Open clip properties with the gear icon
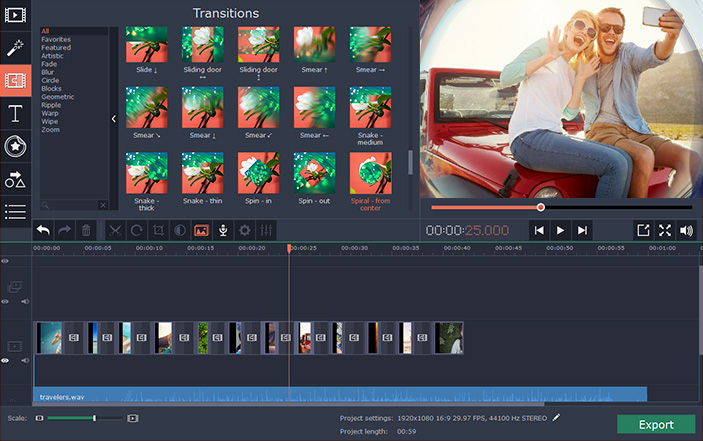This screenshot has height=441, width=703. coord(245,230)
